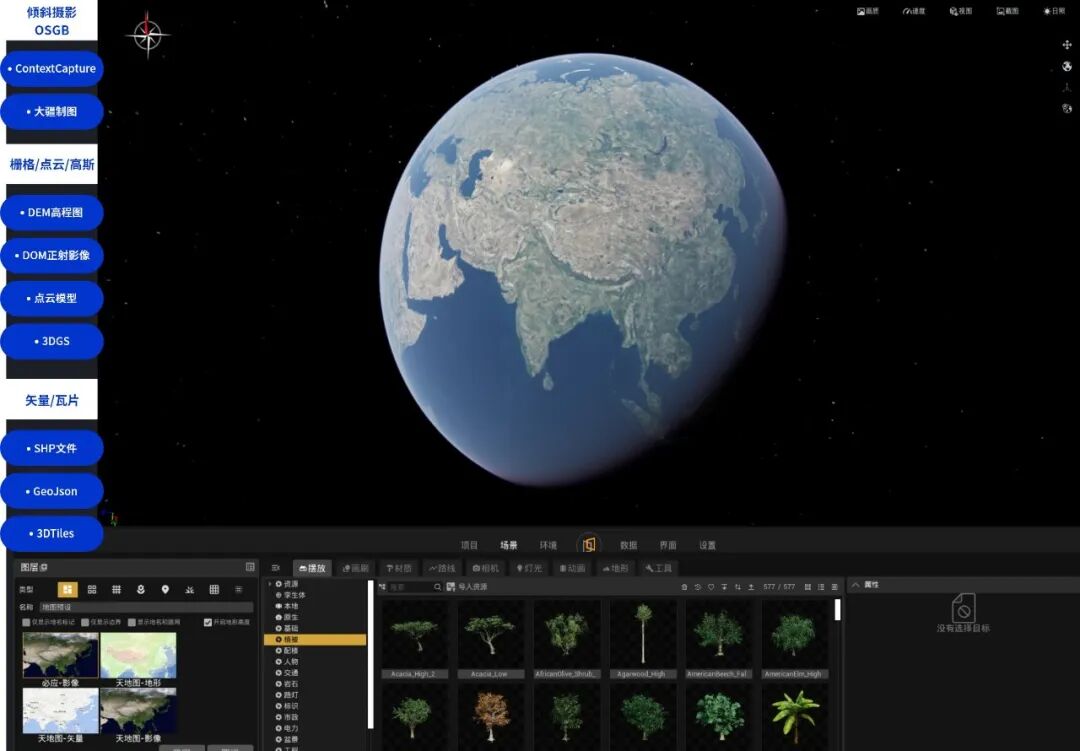Uncheck the 开启地形高度 checkbox
Screen dimensions: 1080x751
tap(208, 622)
